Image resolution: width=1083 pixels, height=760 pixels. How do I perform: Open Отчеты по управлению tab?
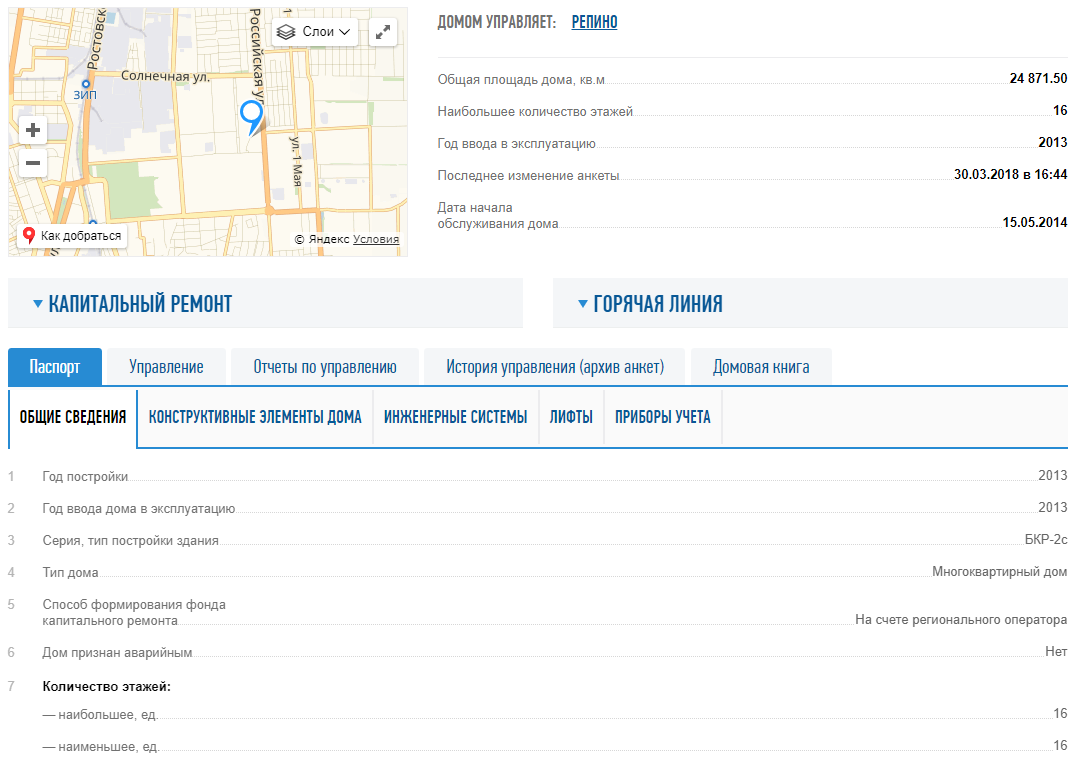(325, 367)
